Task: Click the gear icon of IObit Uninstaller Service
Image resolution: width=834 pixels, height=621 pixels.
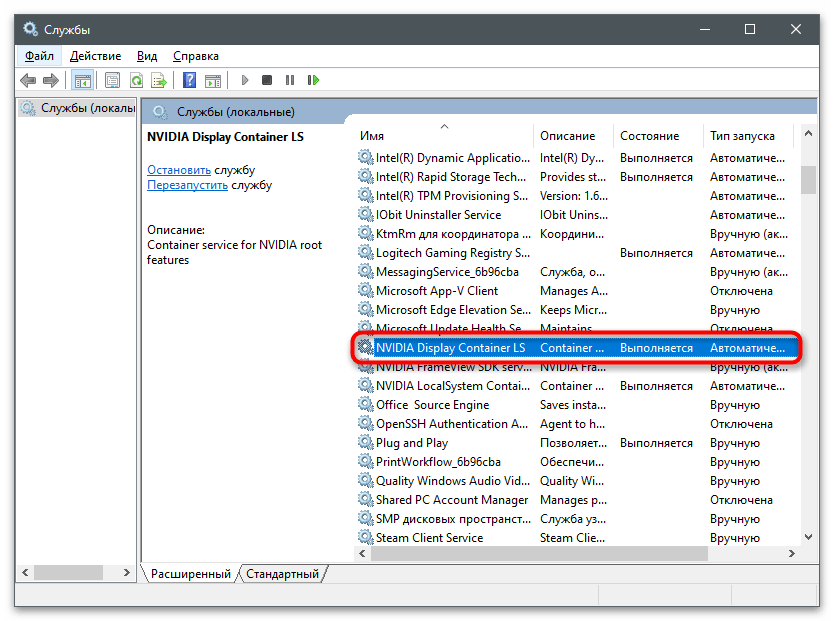Action: click(365, 214)
